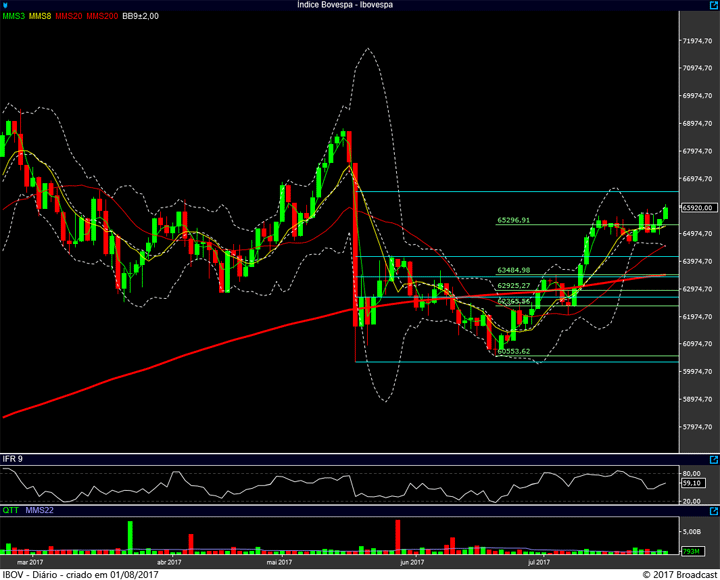720x580 pixels.
Task: Click the mar 2017 date label
Action: [x=30, y=562]
